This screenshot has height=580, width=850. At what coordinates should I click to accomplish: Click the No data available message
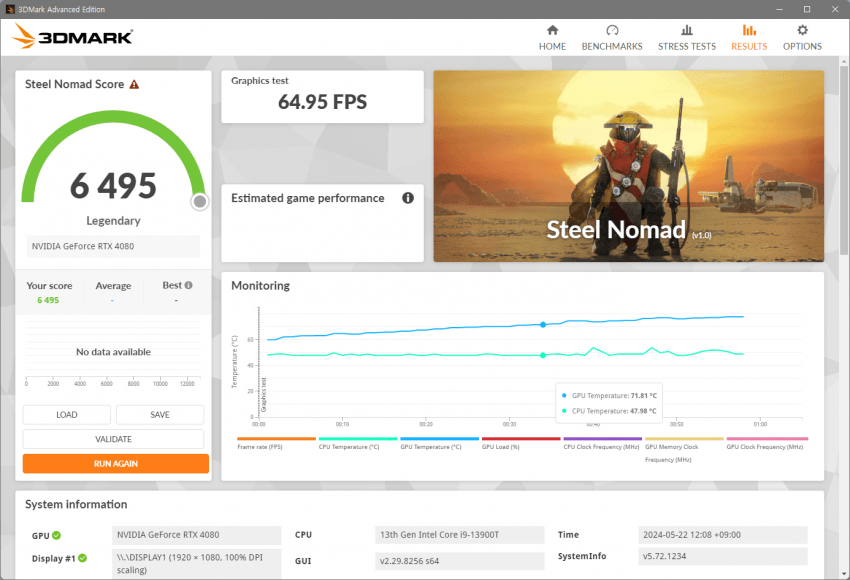click(113, 352)
